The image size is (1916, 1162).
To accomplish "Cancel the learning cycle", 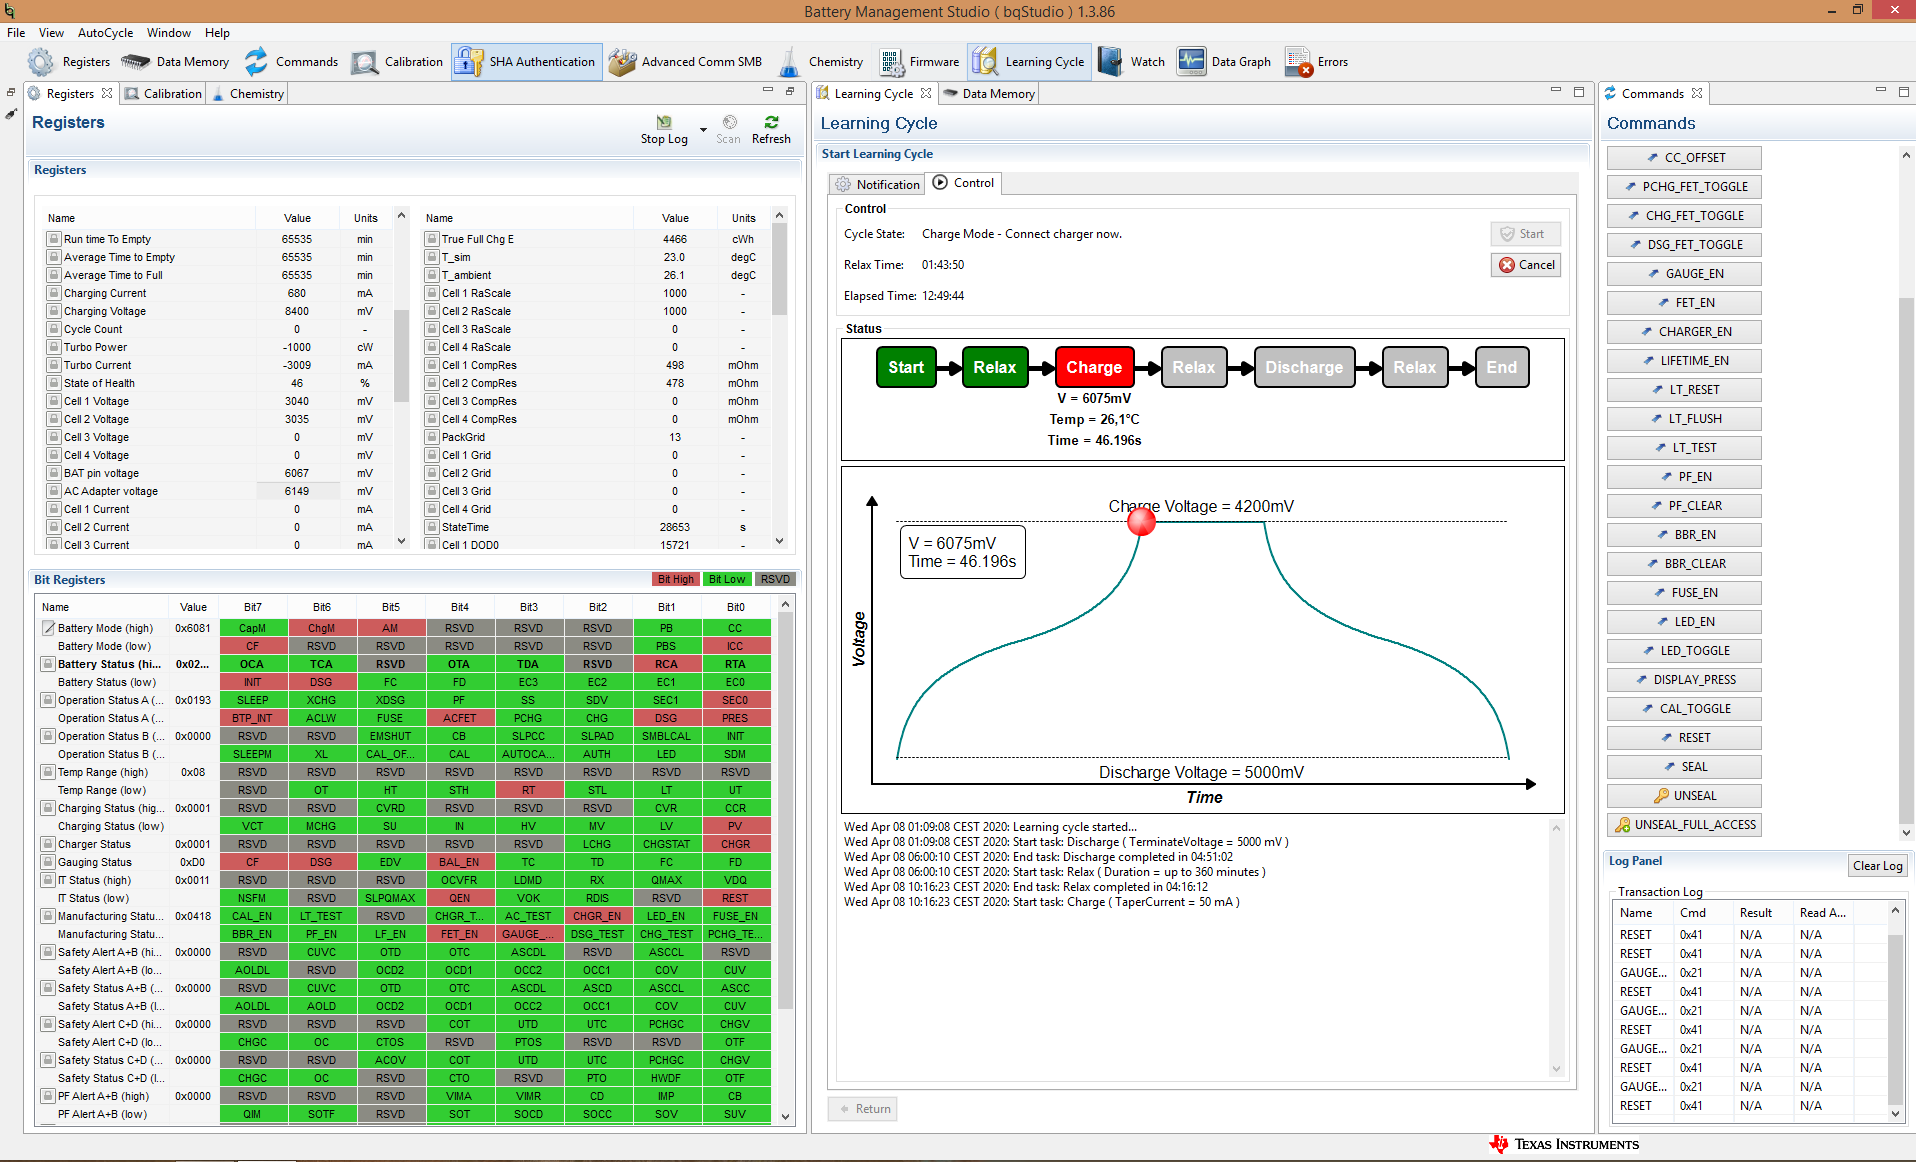I will click(1526, 265).
